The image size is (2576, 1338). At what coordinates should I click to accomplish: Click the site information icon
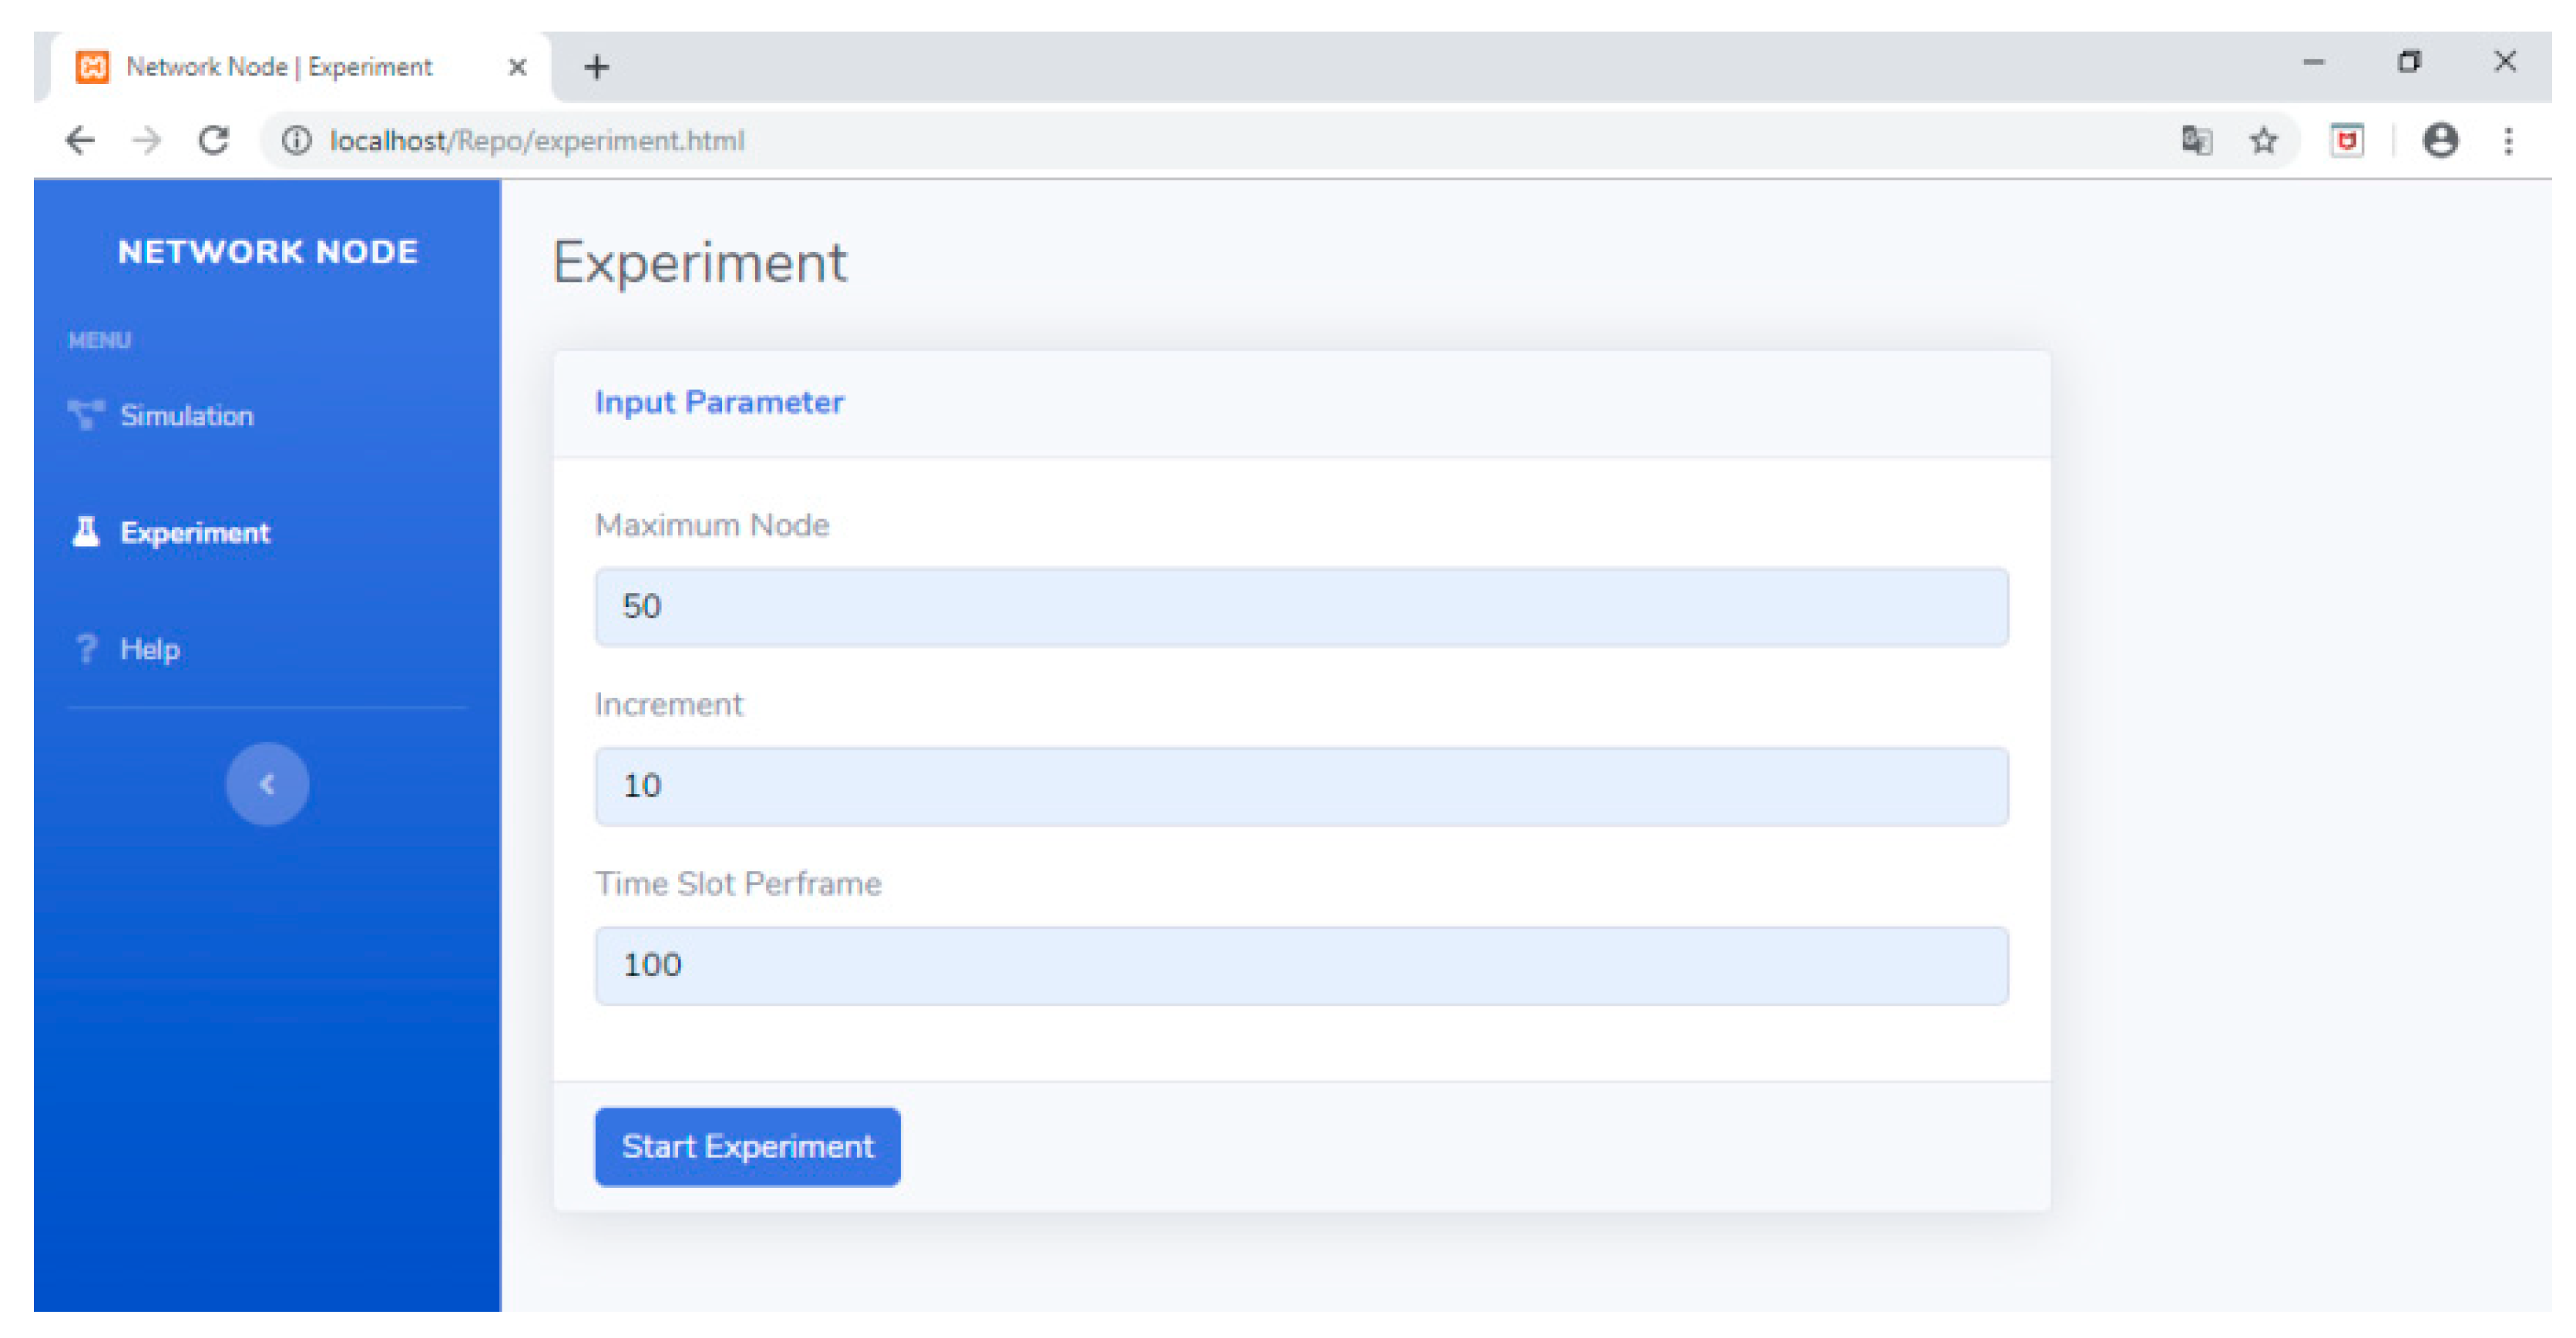(x=296, y=141)
